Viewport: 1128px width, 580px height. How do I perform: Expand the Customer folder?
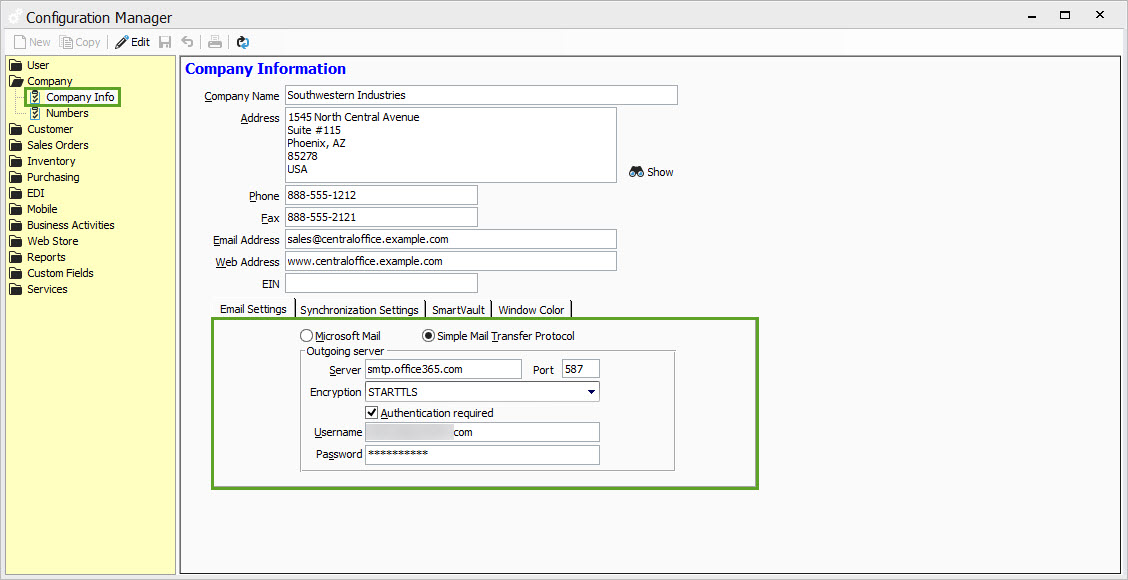pos(41,130)
